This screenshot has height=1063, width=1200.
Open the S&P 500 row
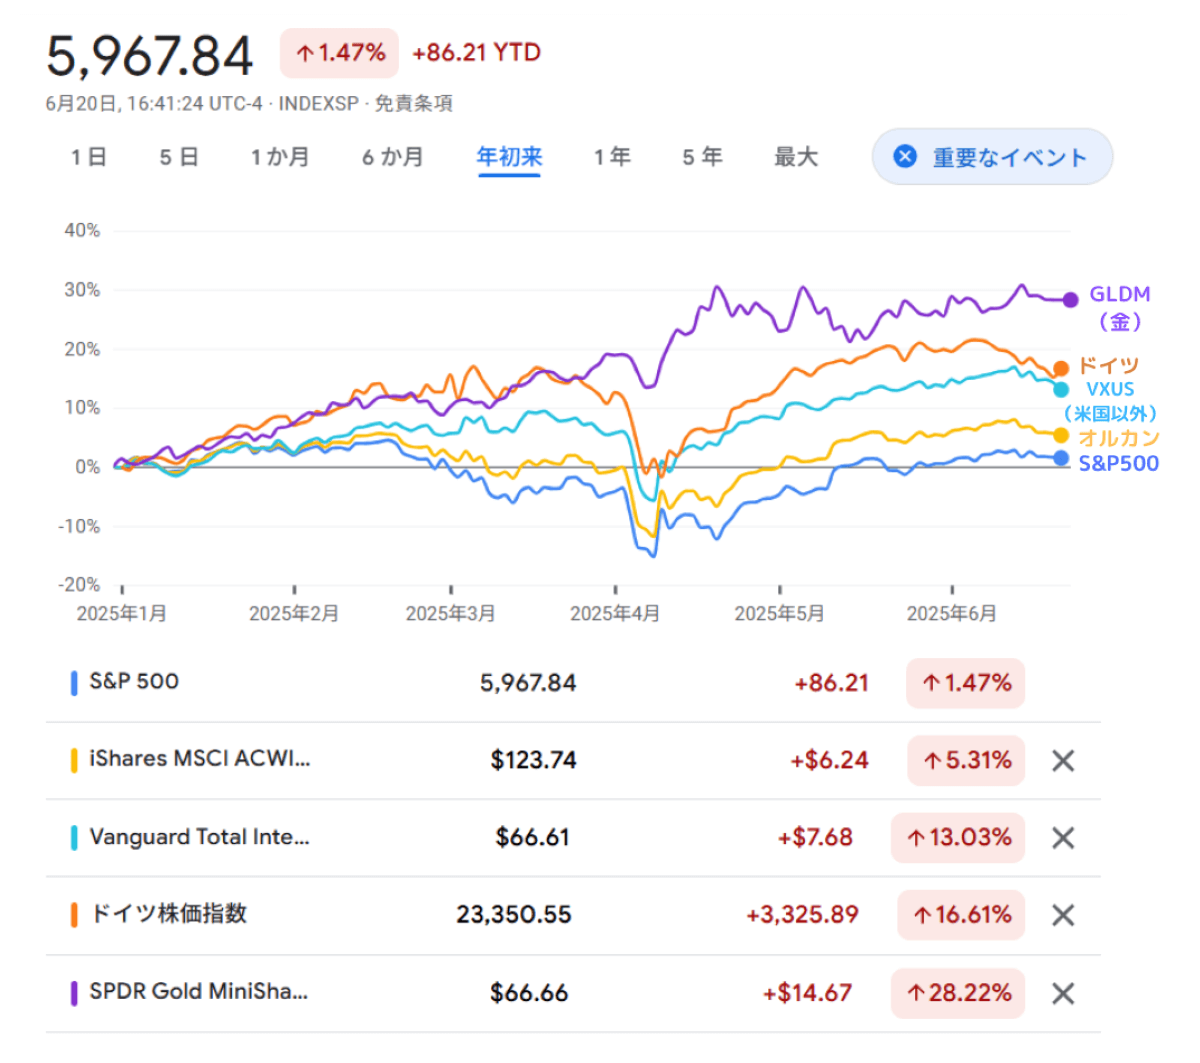[x=573, y=684]
